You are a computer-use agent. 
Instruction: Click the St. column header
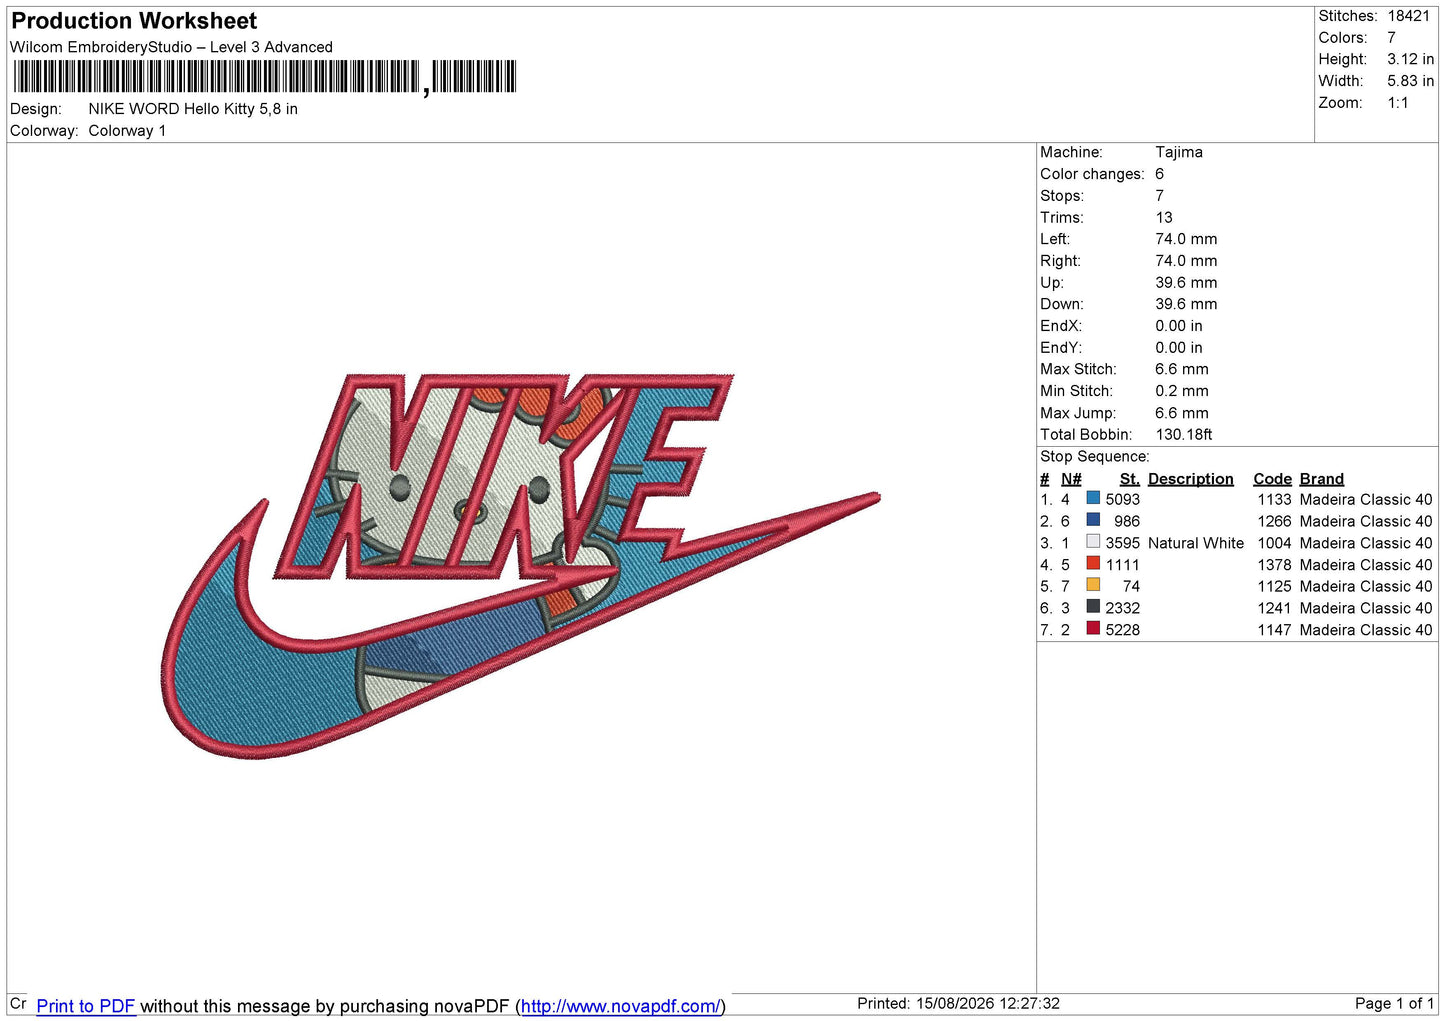pos(1129,479)
